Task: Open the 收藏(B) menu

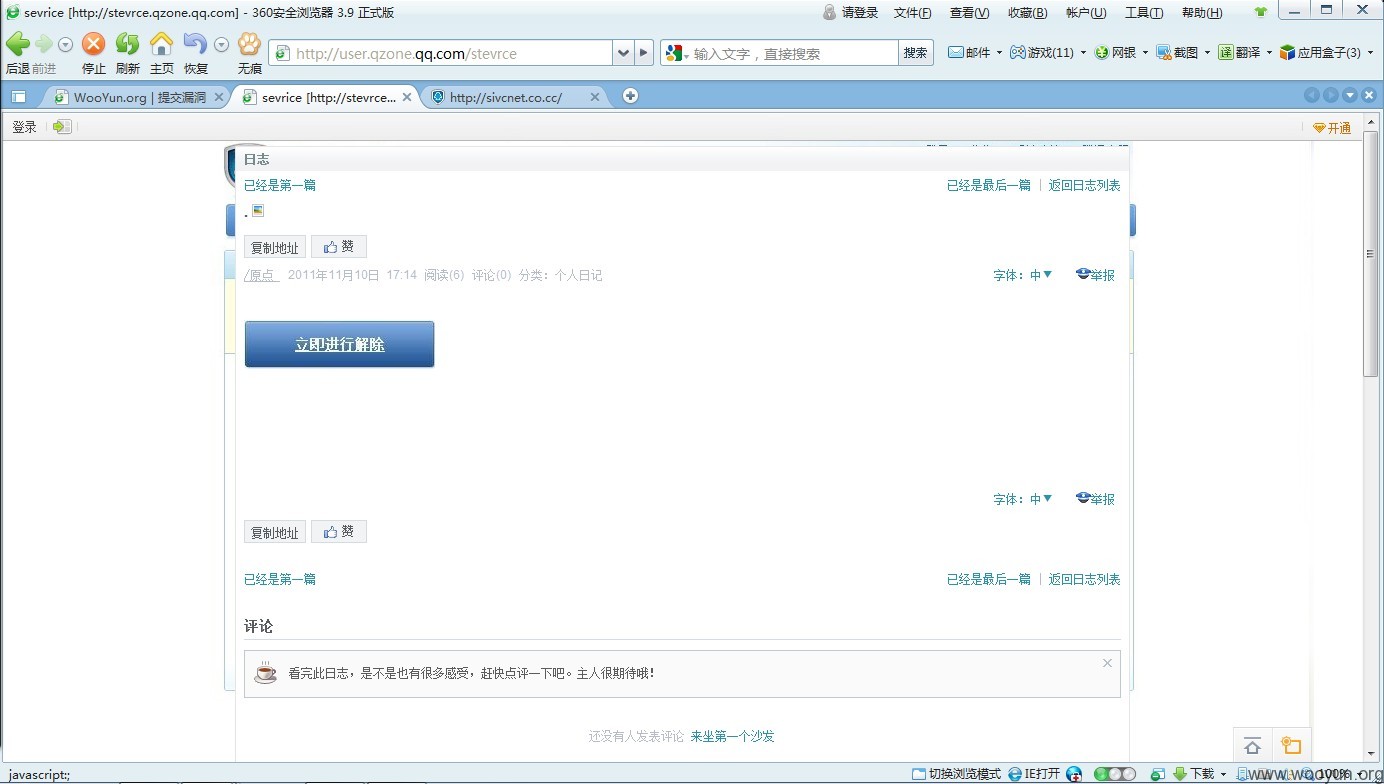Action: (x=1027, y=13)
